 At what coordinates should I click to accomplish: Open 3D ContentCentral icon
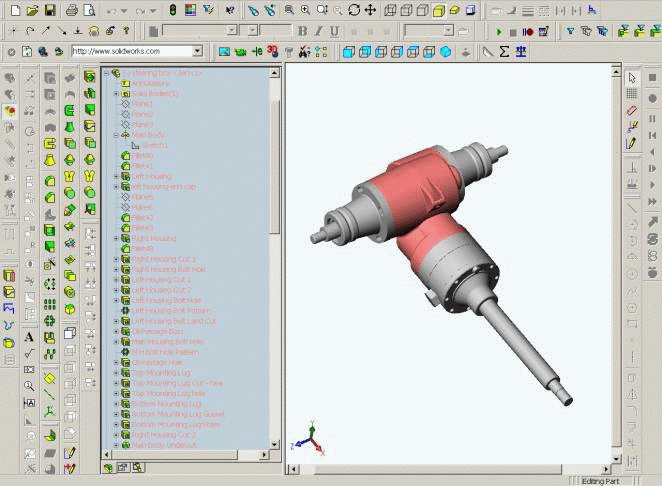click(272, 52)
